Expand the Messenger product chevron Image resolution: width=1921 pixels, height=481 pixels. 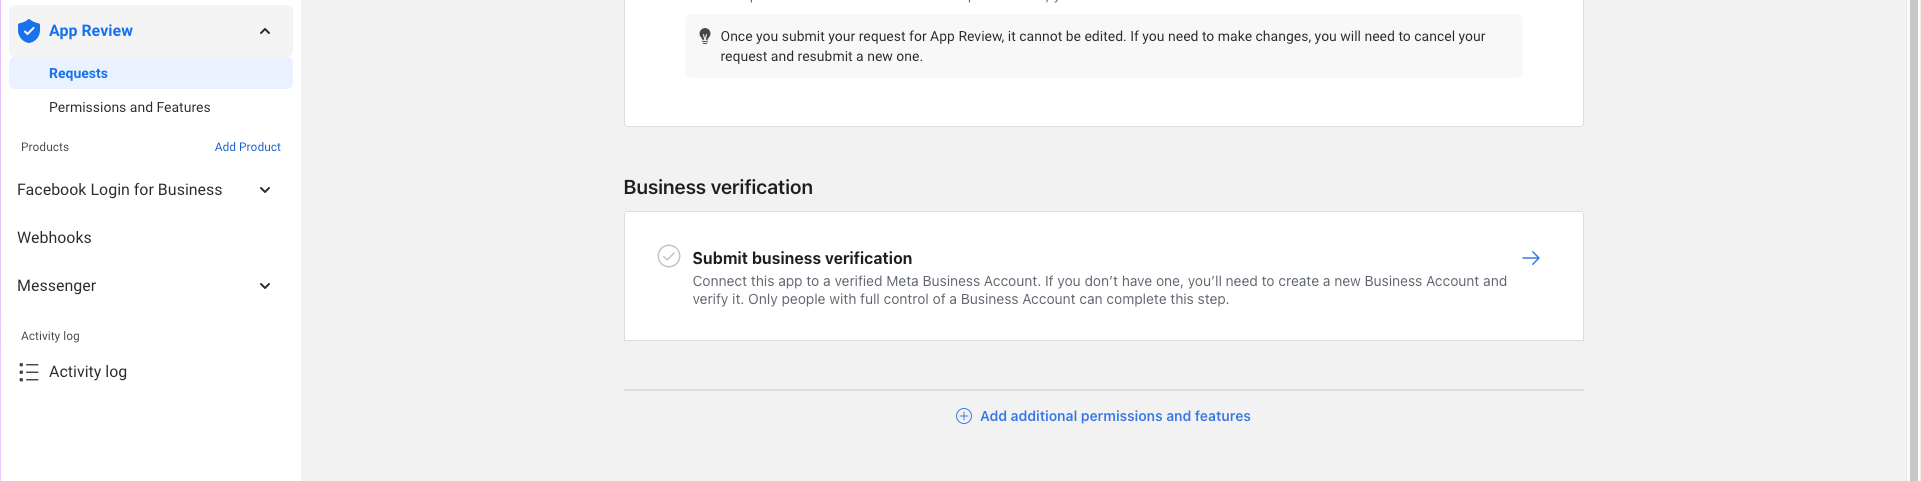click(265, 286)
